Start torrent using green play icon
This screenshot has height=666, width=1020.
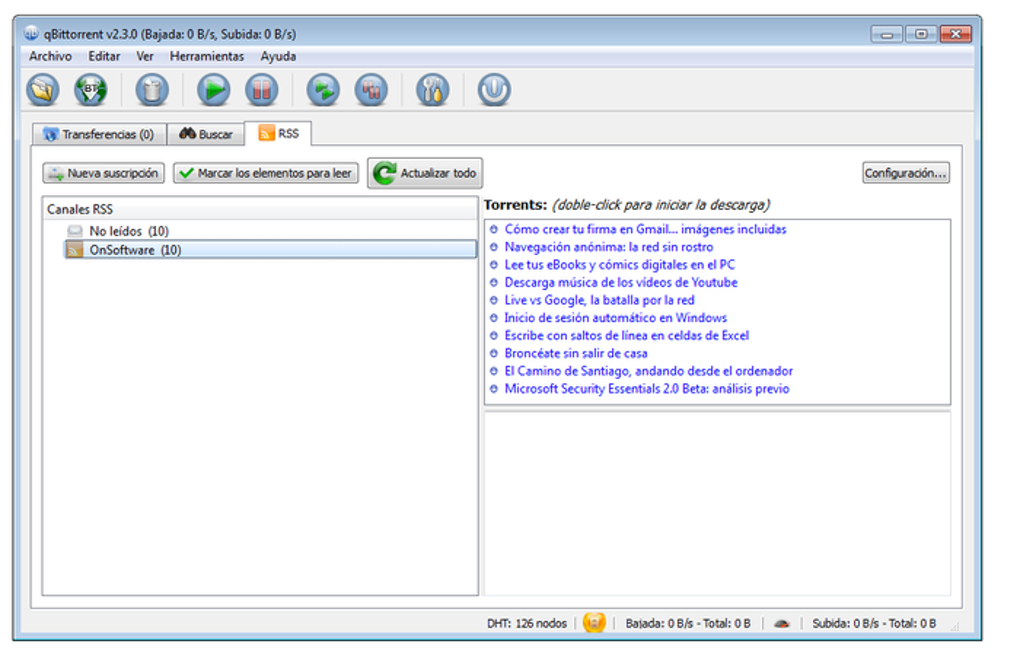coord(213,90)
